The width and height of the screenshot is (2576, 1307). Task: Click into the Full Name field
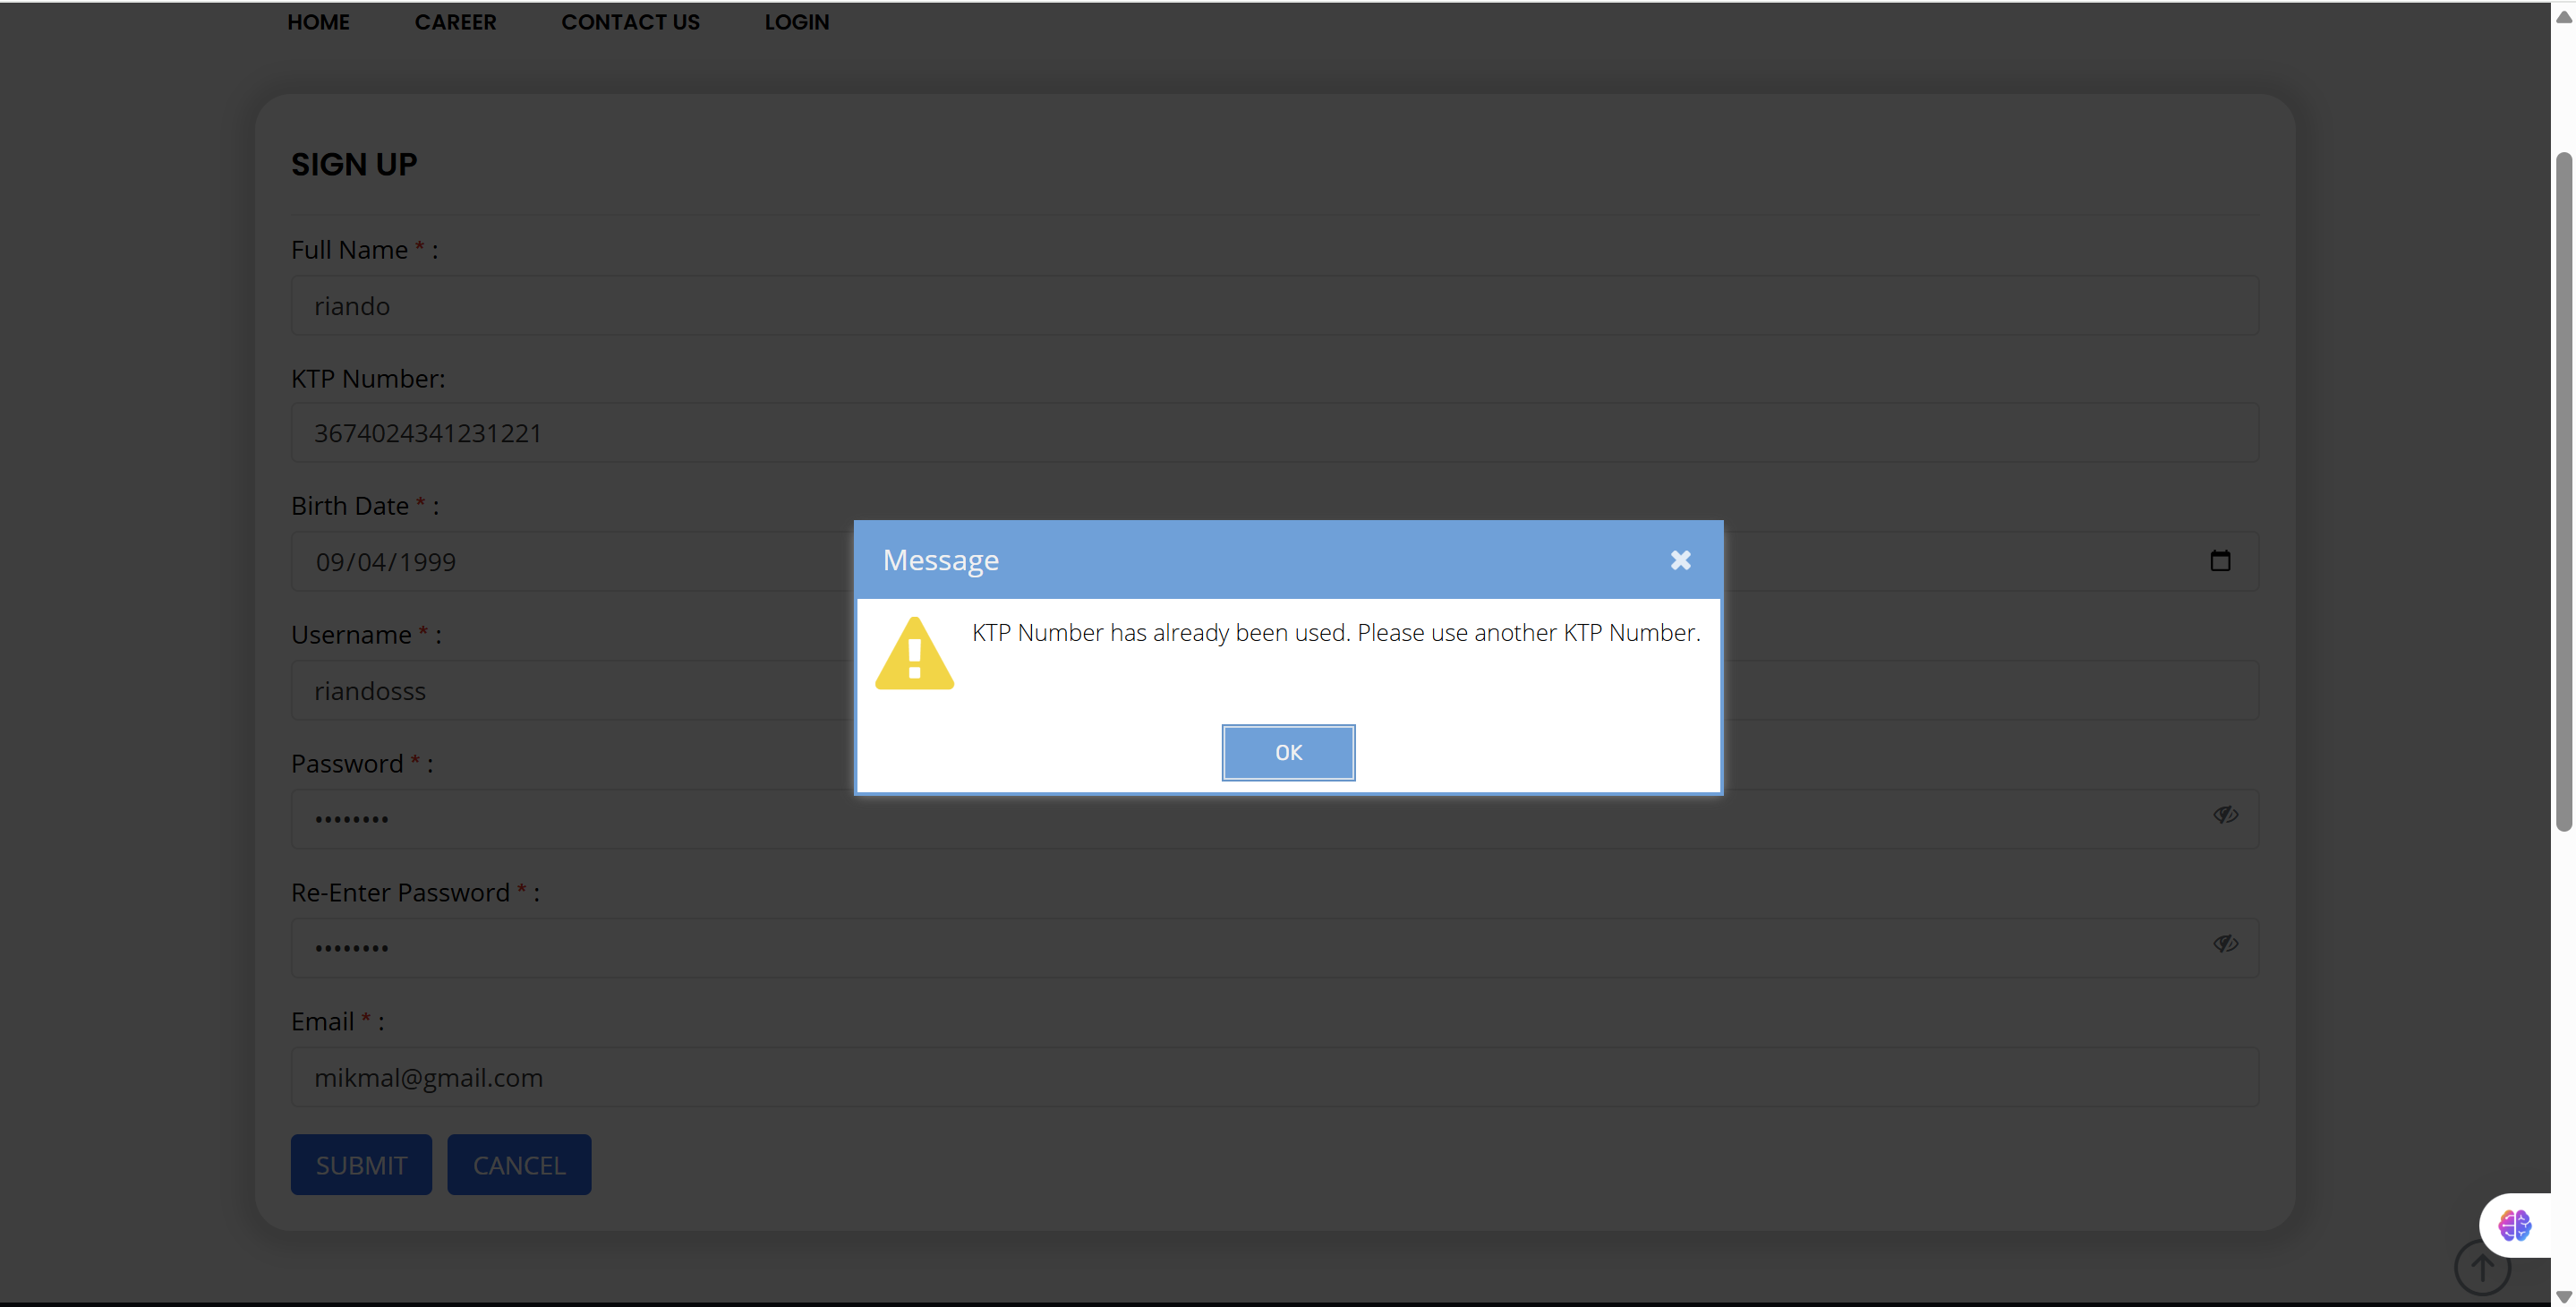click(1274, 306)
